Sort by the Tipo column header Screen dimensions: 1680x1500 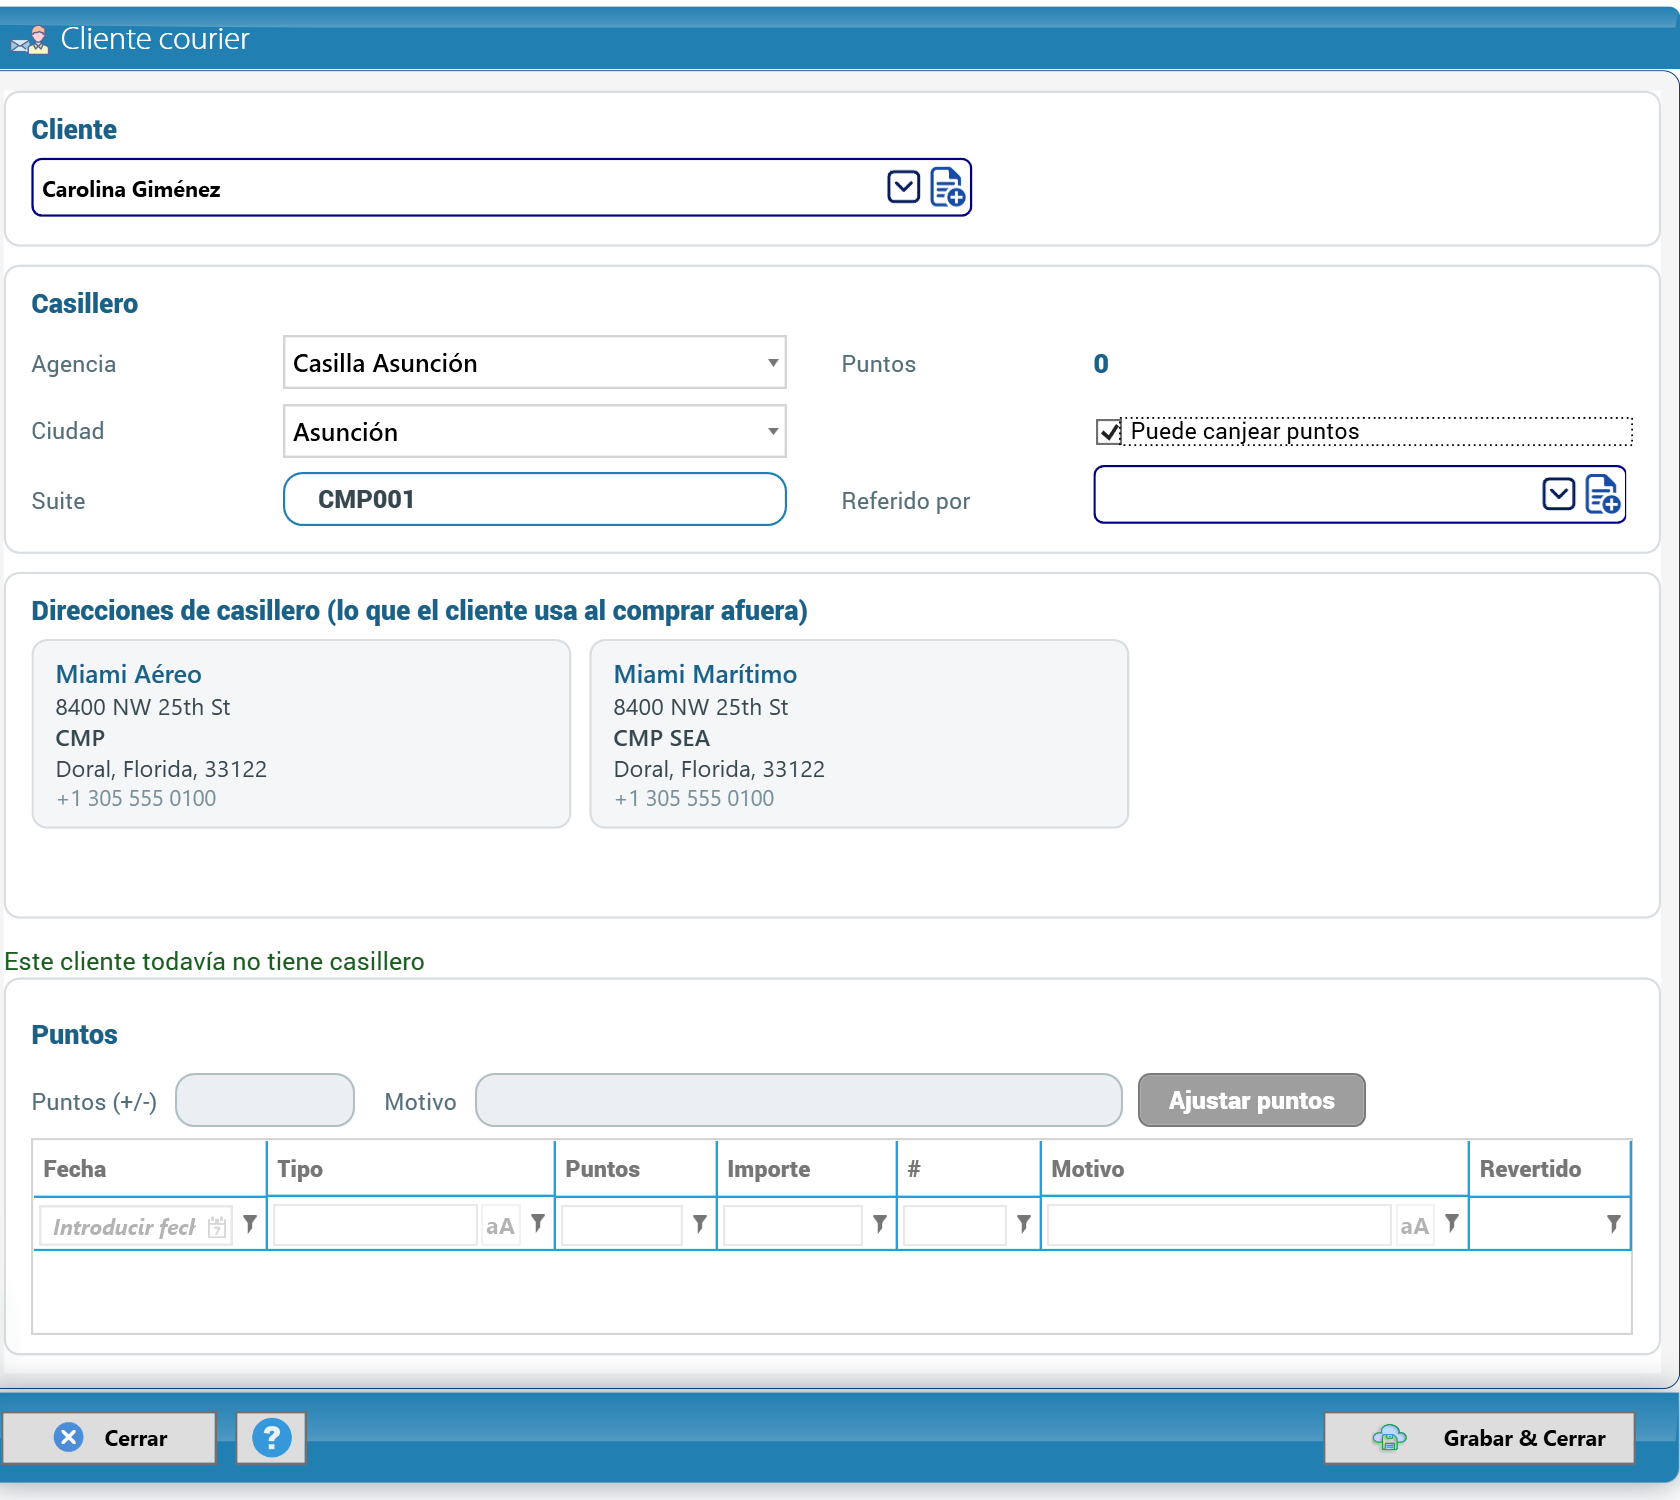(x=410, y=1168)
